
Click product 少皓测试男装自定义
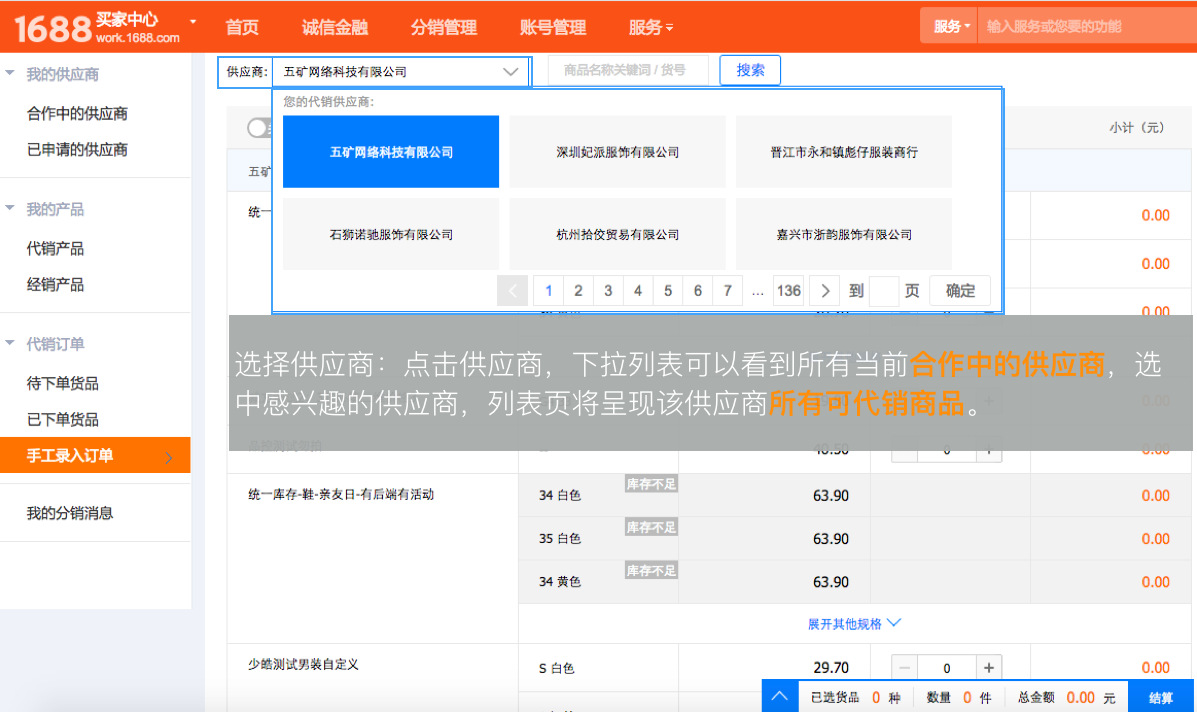303,665
